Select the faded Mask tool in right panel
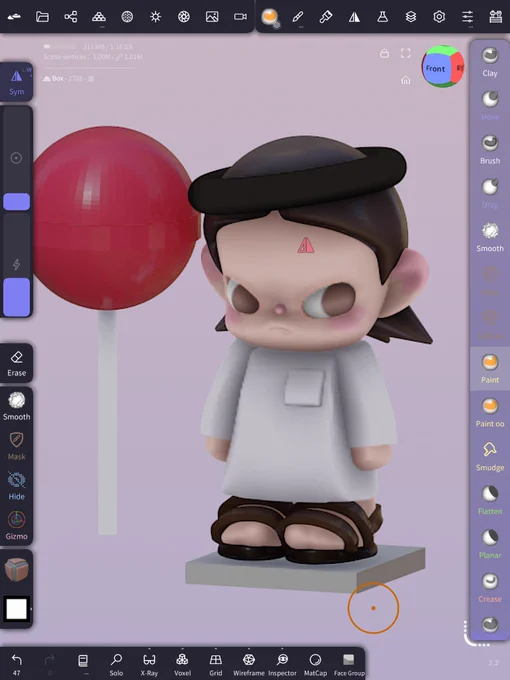Screen dimensions: 510x680 click(490, 281)
